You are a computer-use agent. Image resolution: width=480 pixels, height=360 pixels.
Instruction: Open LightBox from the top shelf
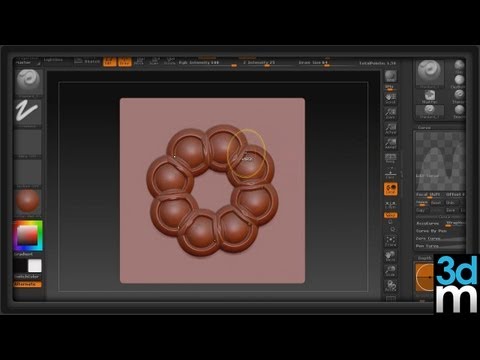pyautogui.click(x=53, y=60)
